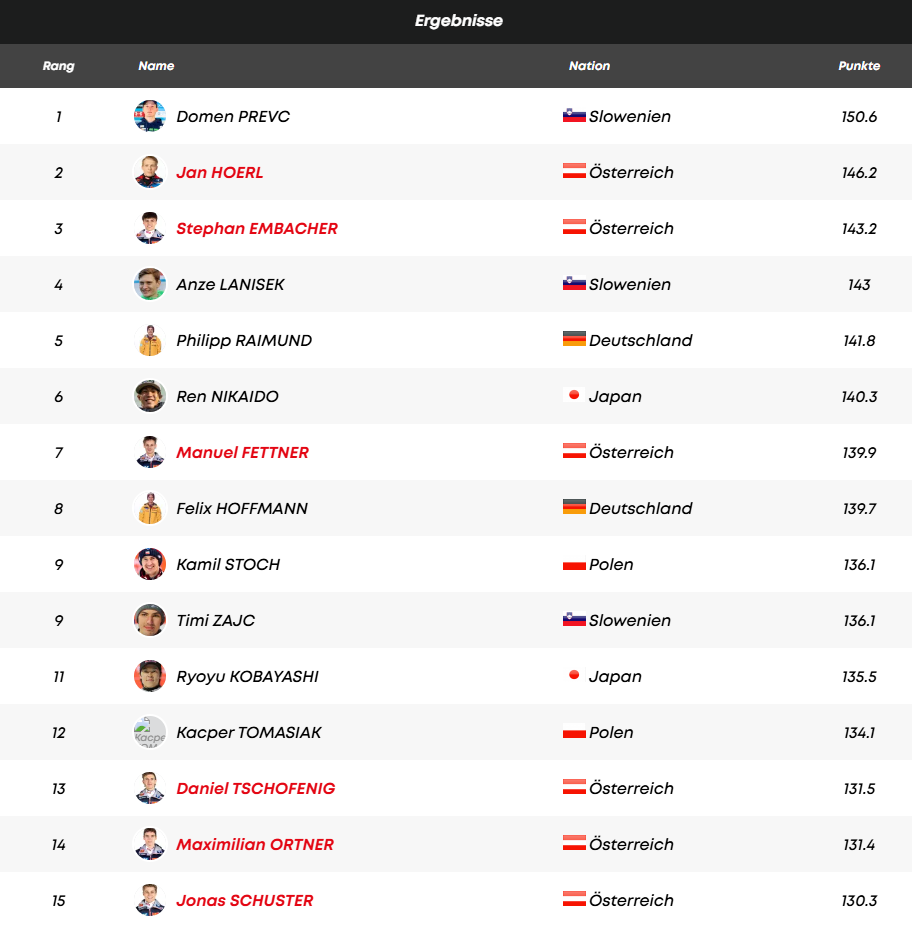Viewport: 912px width, 926px height.
Task: Click Domen Prevc's avatar photo
Action: coord(150,116)
